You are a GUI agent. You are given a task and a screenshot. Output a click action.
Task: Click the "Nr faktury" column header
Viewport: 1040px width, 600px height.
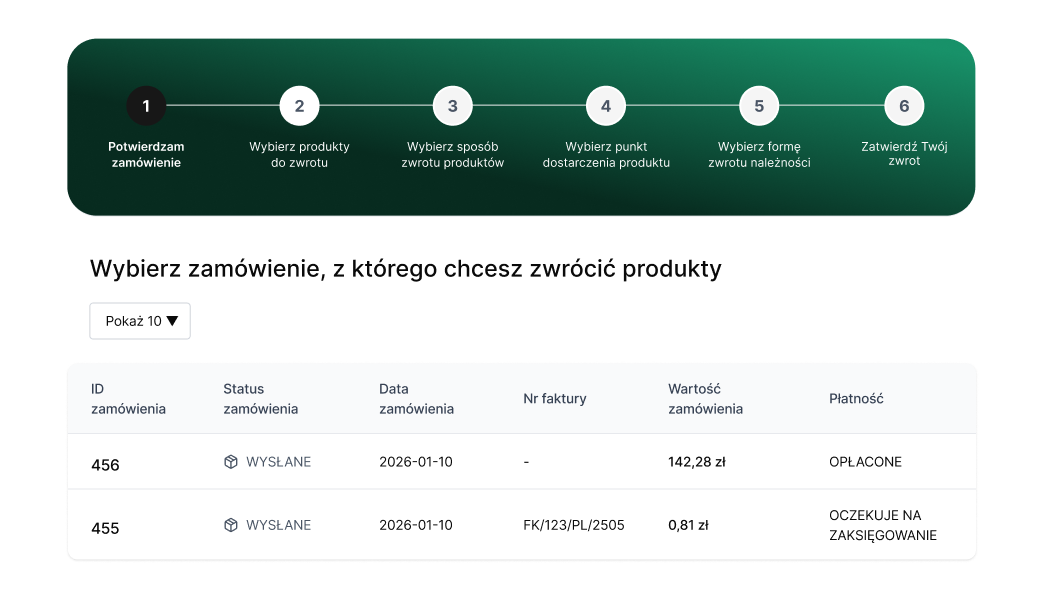(554, 398)
